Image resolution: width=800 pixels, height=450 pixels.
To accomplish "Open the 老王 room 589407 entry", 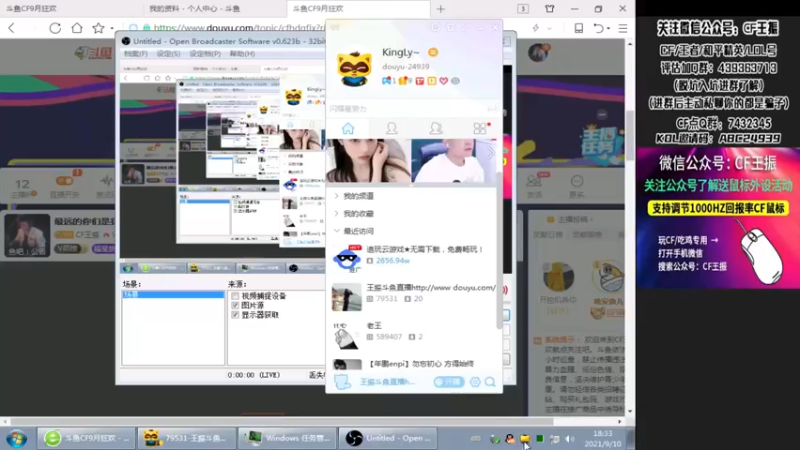I will [x=412, y=335].
